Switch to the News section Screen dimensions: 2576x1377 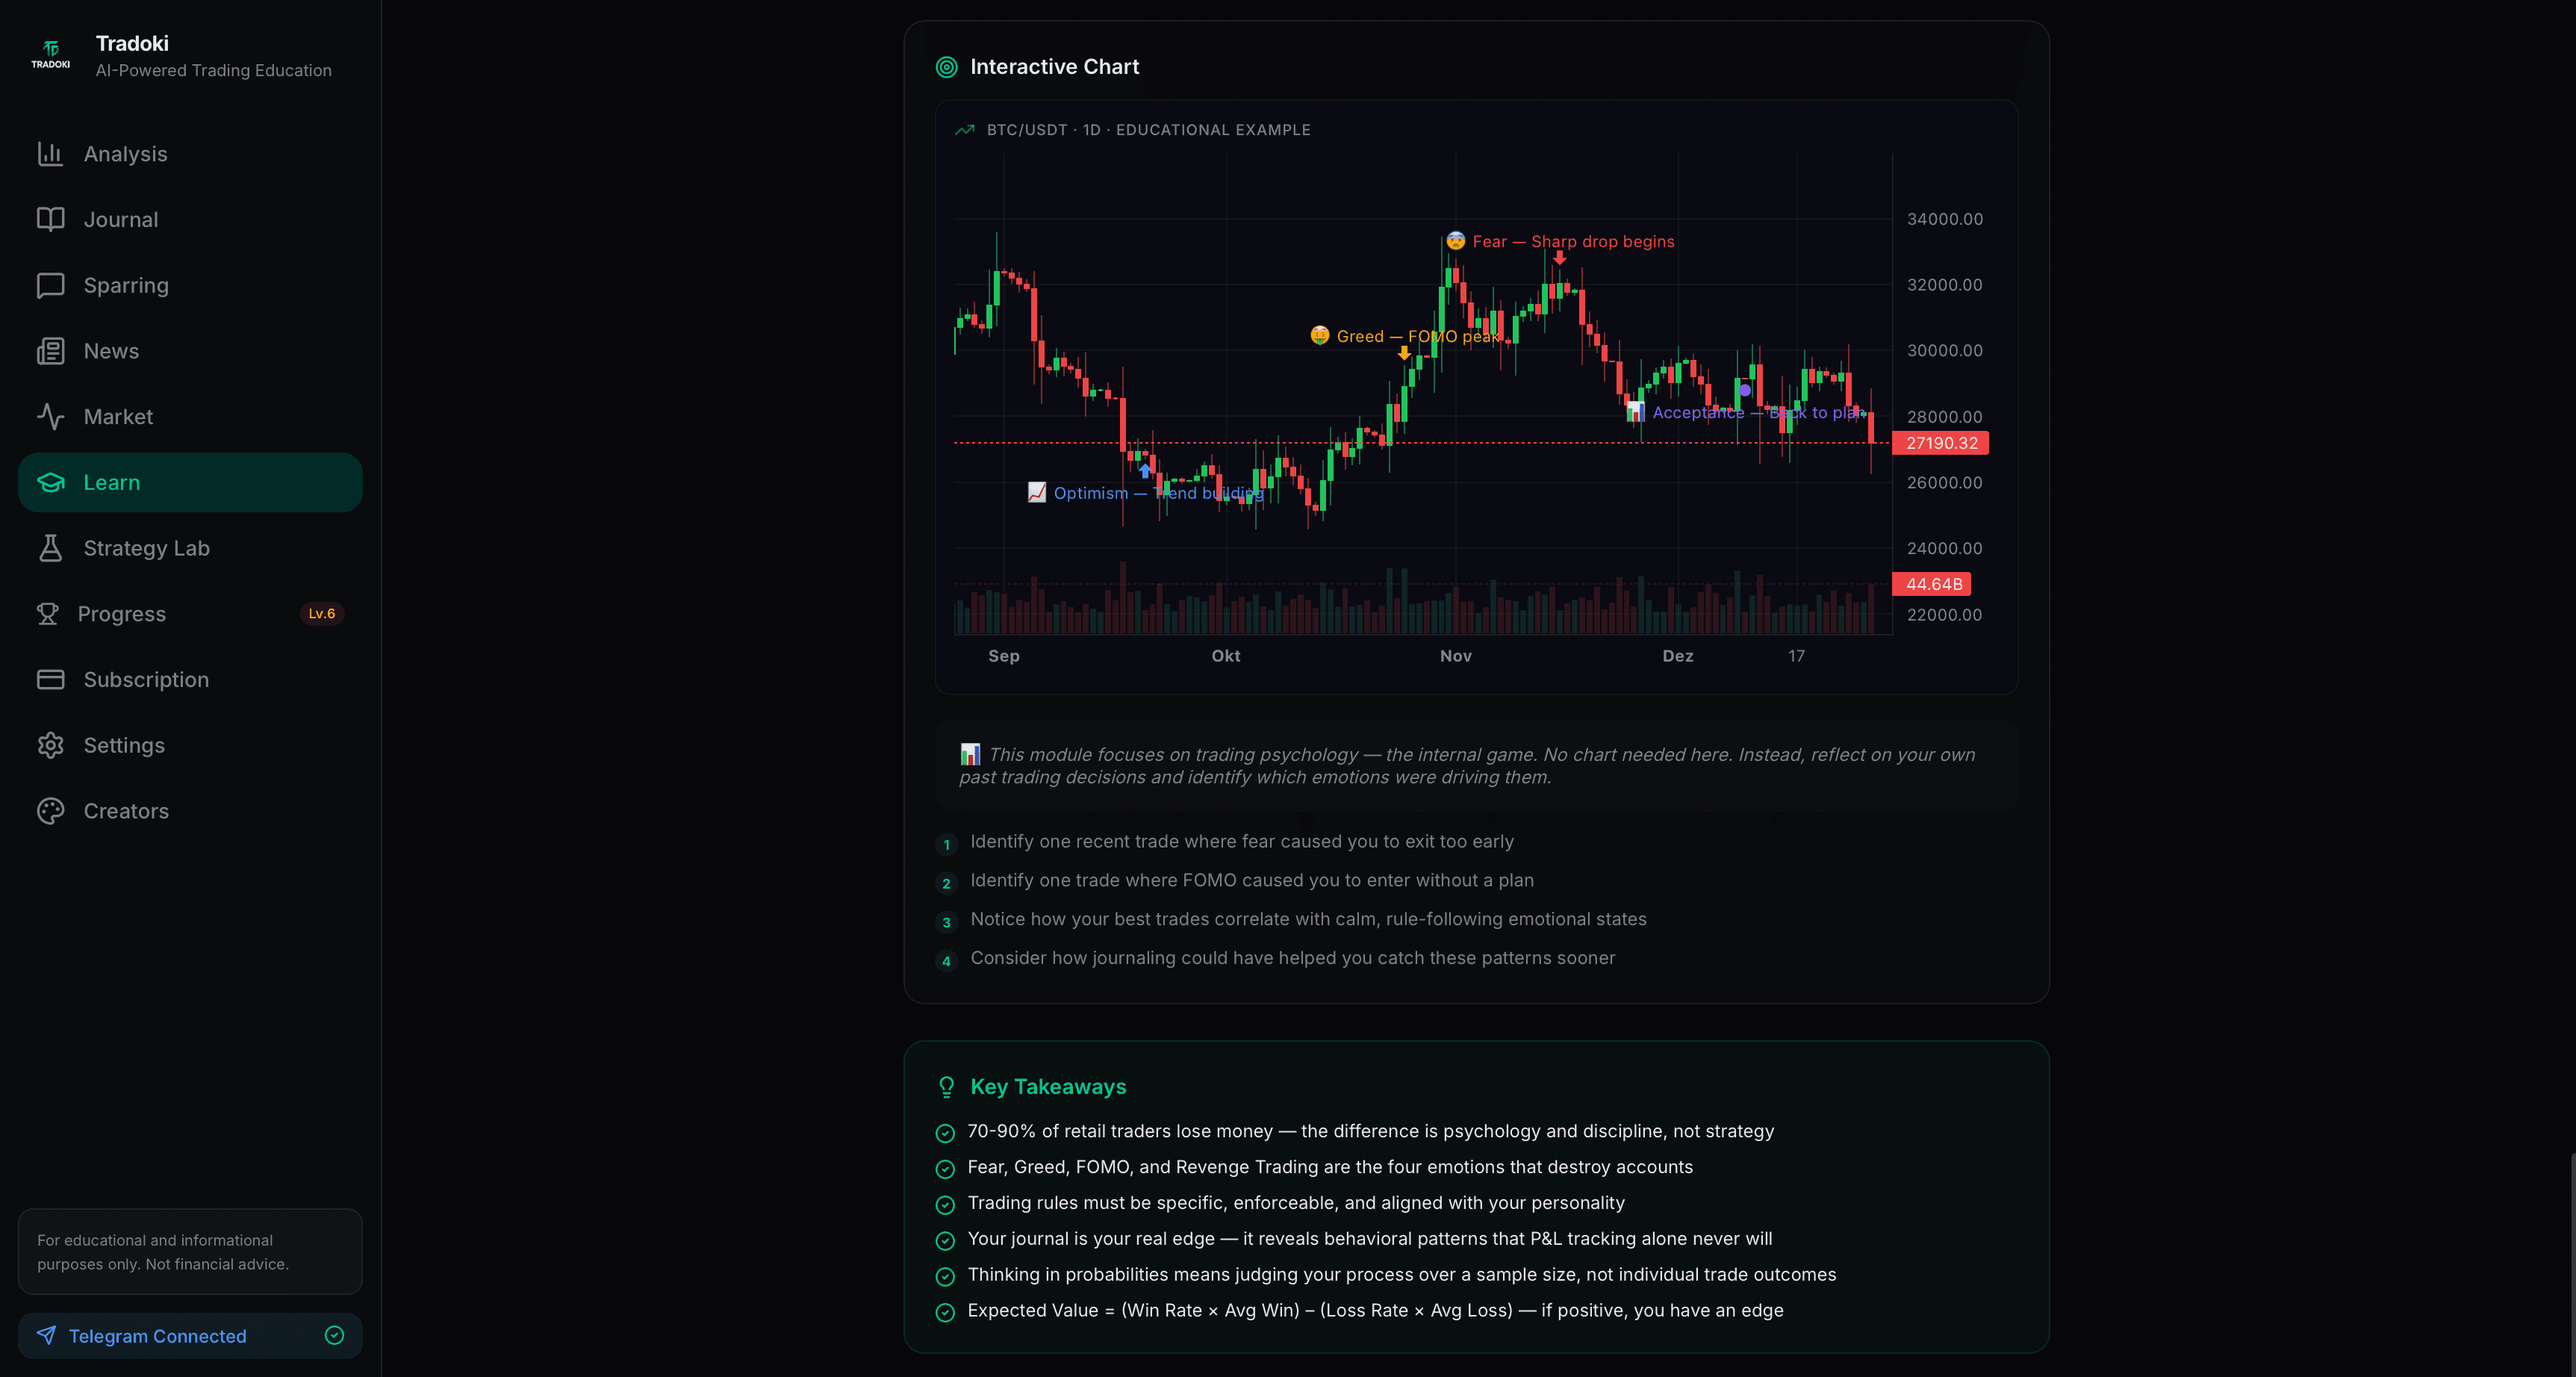pyautogui.click(x=111, y=351)
